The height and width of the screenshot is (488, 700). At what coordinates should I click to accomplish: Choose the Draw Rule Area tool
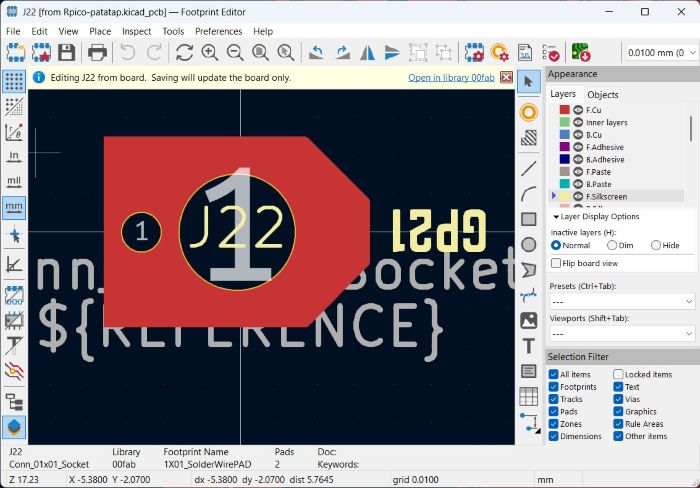point(529,138)
